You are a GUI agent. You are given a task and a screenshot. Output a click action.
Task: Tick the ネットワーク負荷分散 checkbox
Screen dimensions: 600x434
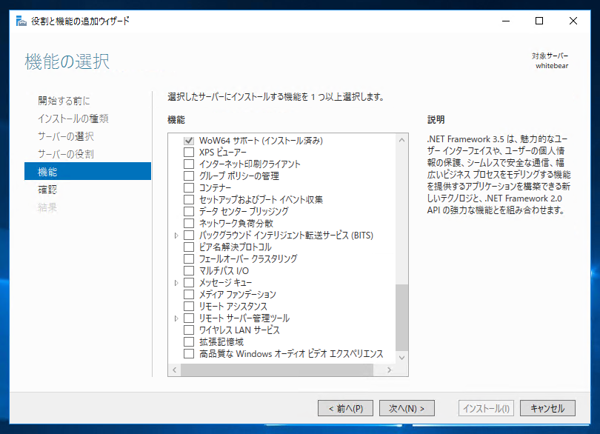coord(189,224)
